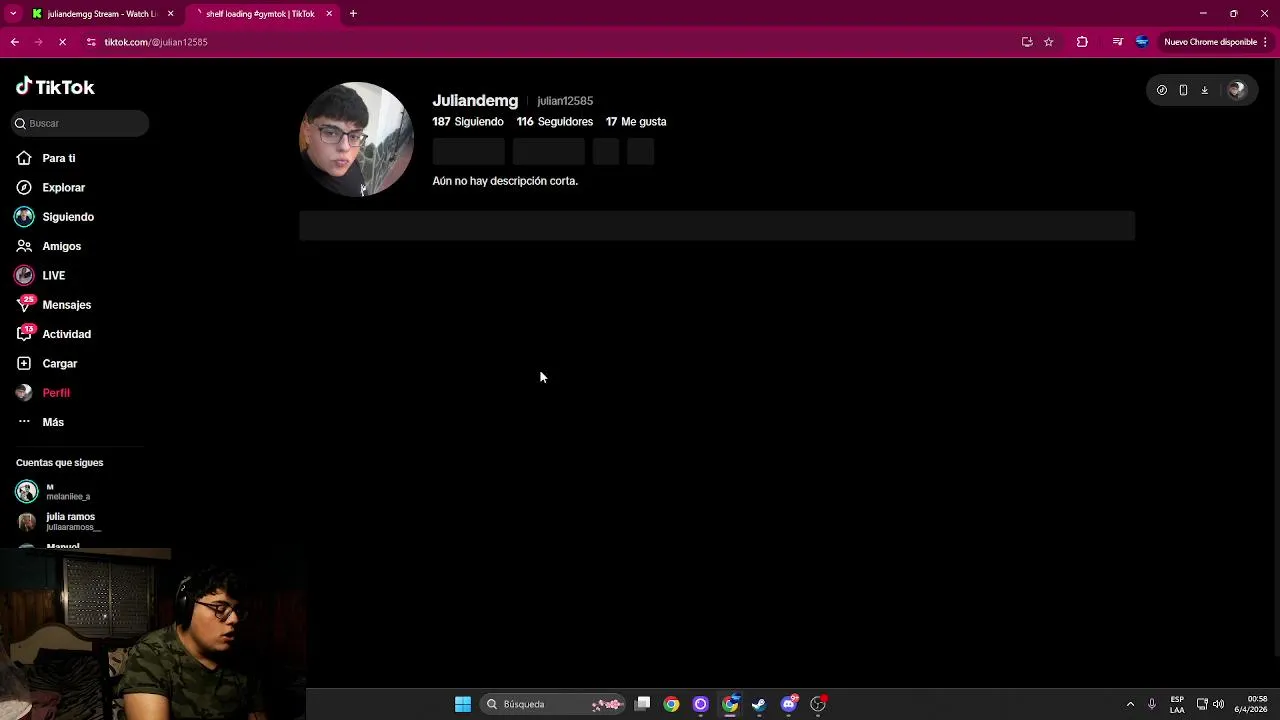Click the TikTok logo
This screenshot has width=1280, height=720.
tap(55, 87)
